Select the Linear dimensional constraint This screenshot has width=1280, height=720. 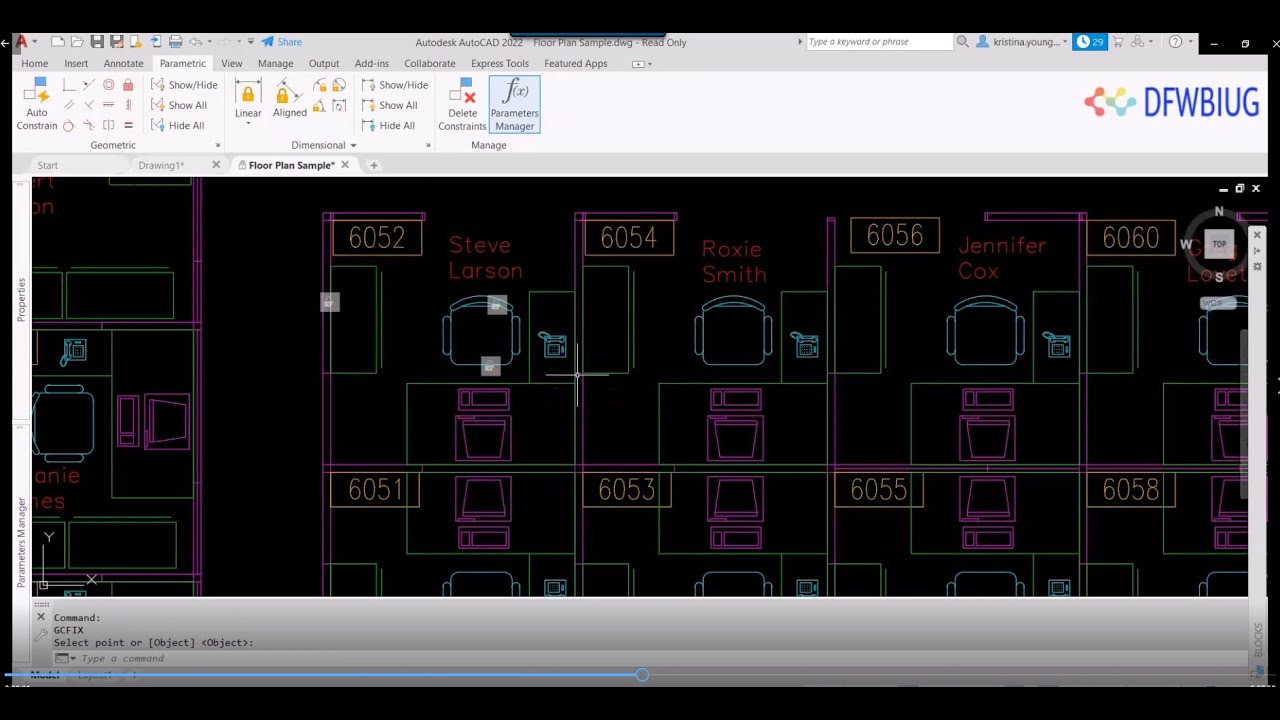point(248,99)
